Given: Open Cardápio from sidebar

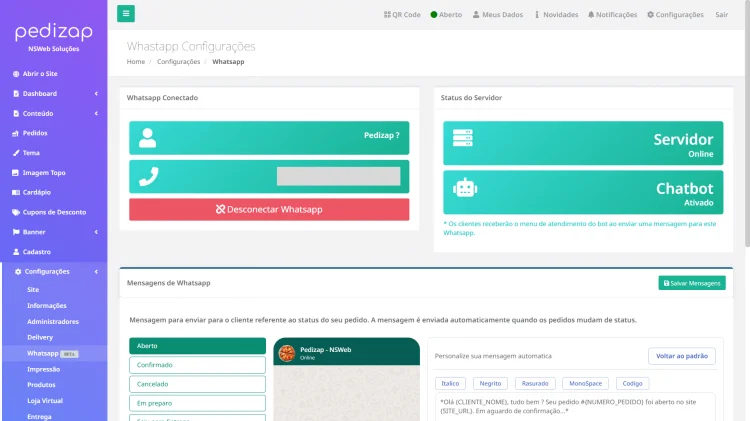Looking at the screenshot, I should pyautogui.click(x=37, y=192).
